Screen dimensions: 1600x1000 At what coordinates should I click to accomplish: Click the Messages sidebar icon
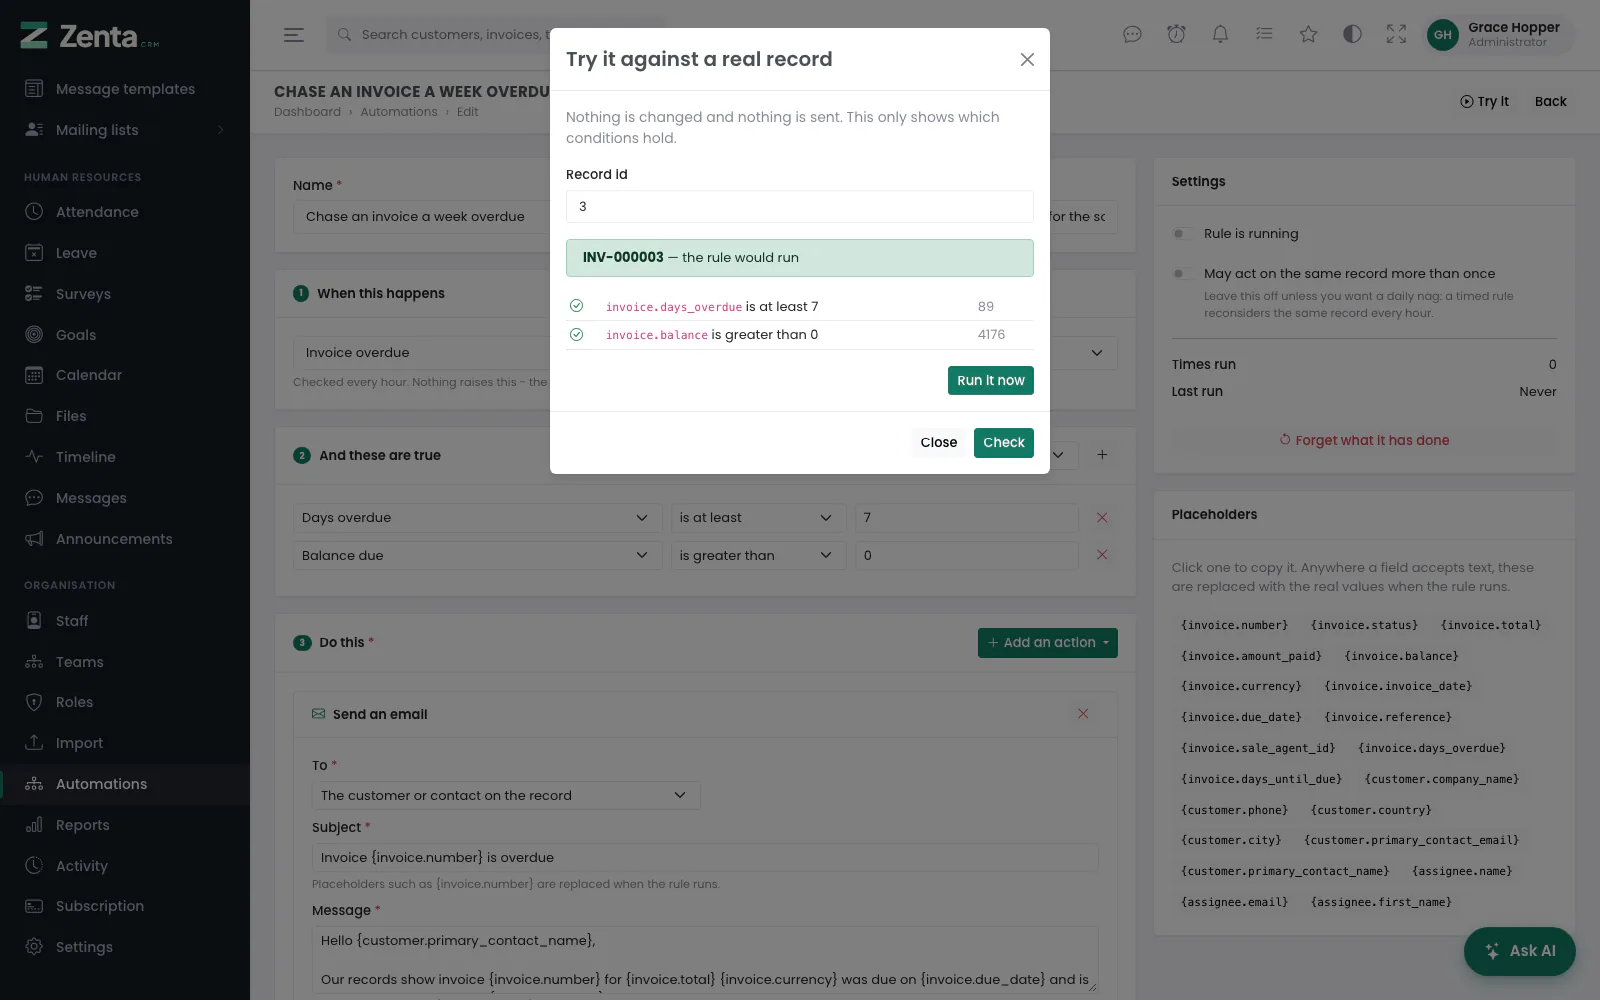click(34, 498)
